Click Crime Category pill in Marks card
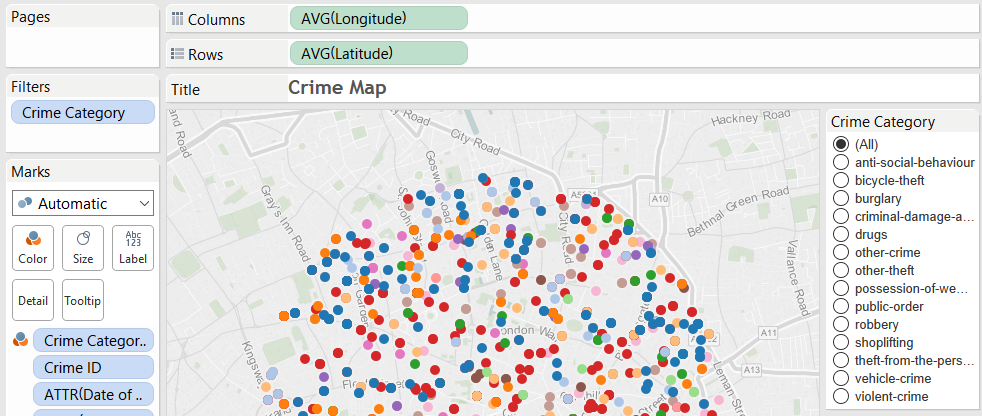Viewport: 982px width, 416px height. pos(93,341)
